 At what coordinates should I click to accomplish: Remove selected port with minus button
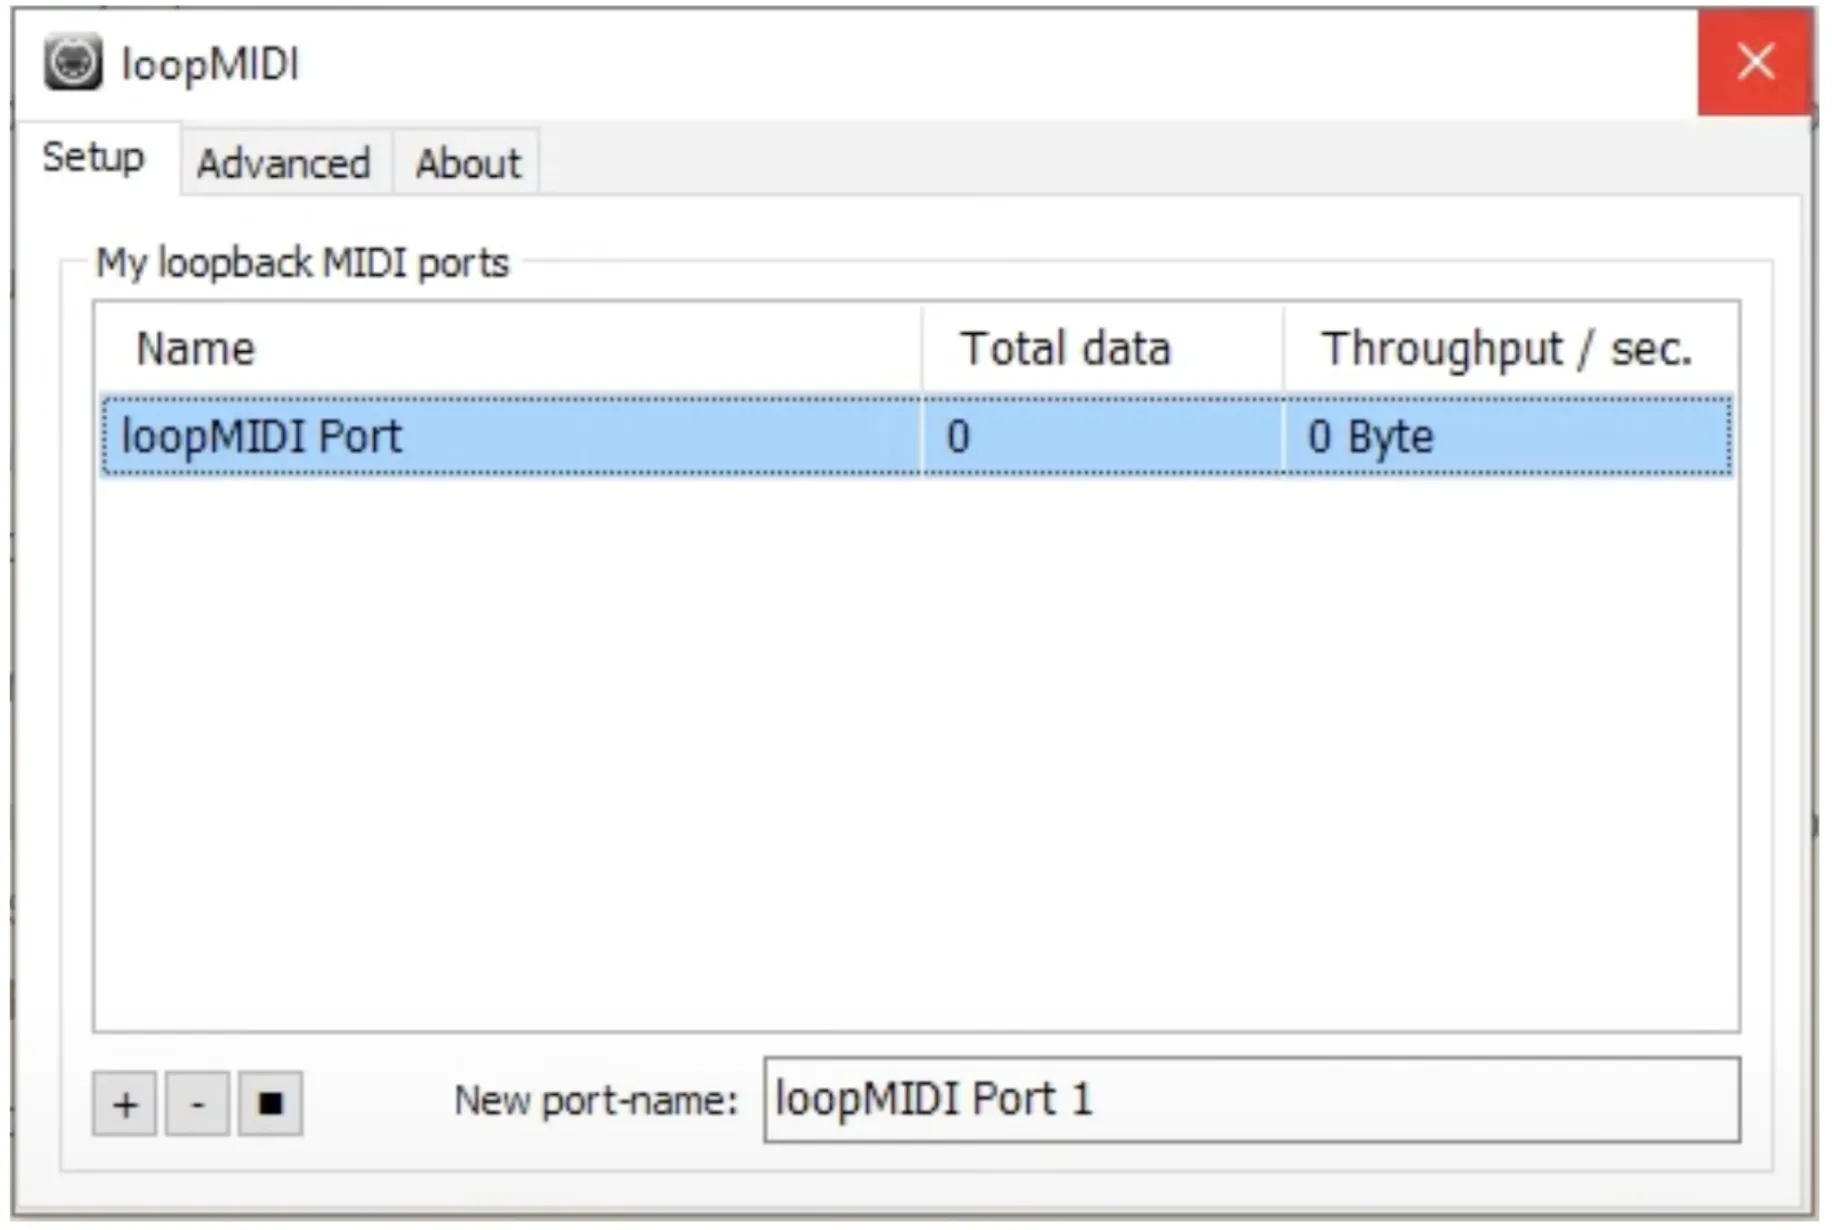coord(197,1104)
